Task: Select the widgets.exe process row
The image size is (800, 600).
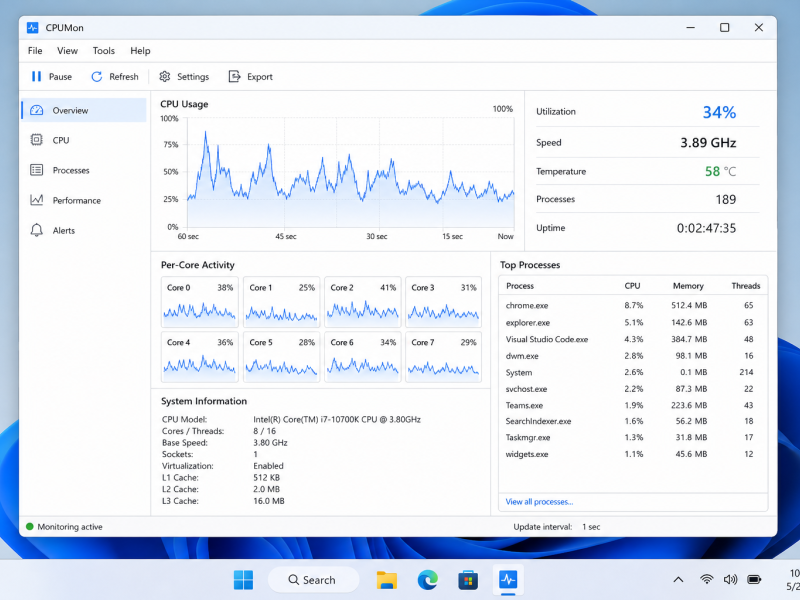Action: point(633,454)
